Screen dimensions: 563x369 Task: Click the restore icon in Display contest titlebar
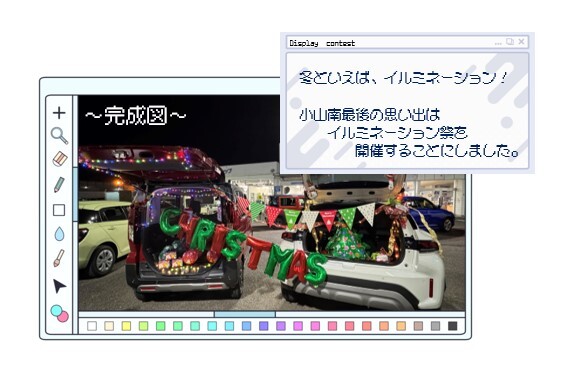pyautogui.click(x=510, y=42)
